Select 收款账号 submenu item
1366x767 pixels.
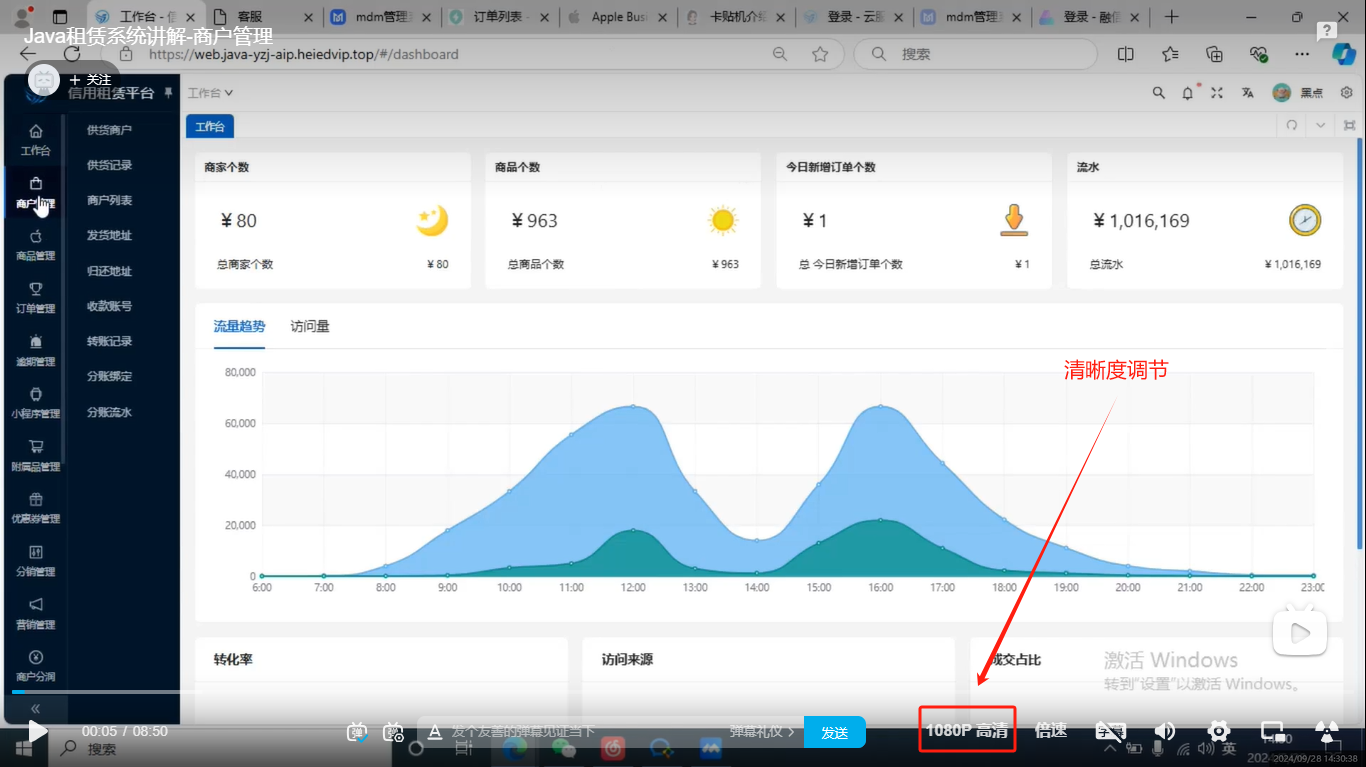pyautogui.click(x=109, y=306)
